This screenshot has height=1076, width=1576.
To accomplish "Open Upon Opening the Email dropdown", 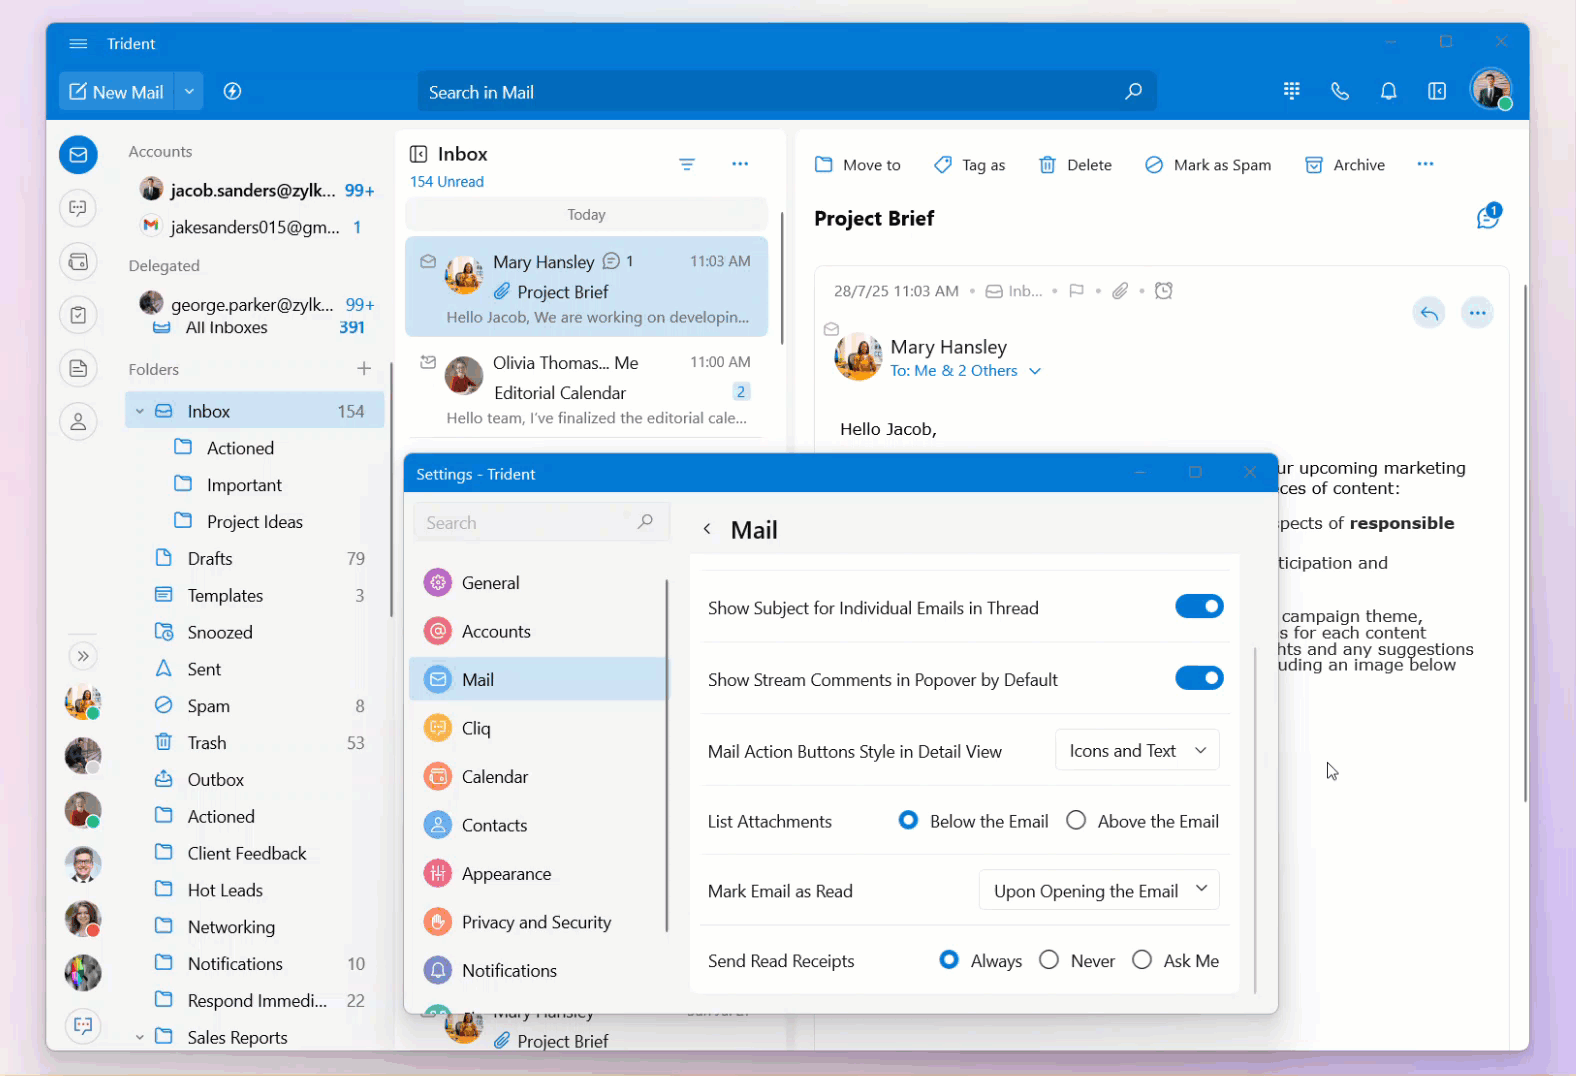I will (x=1099, y=890).
